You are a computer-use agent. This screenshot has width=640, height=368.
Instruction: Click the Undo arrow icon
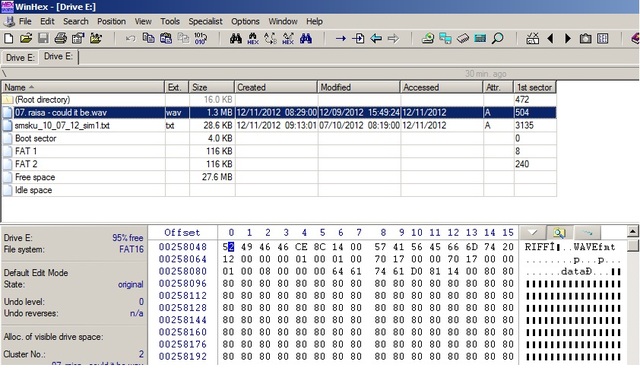point(131,38)
